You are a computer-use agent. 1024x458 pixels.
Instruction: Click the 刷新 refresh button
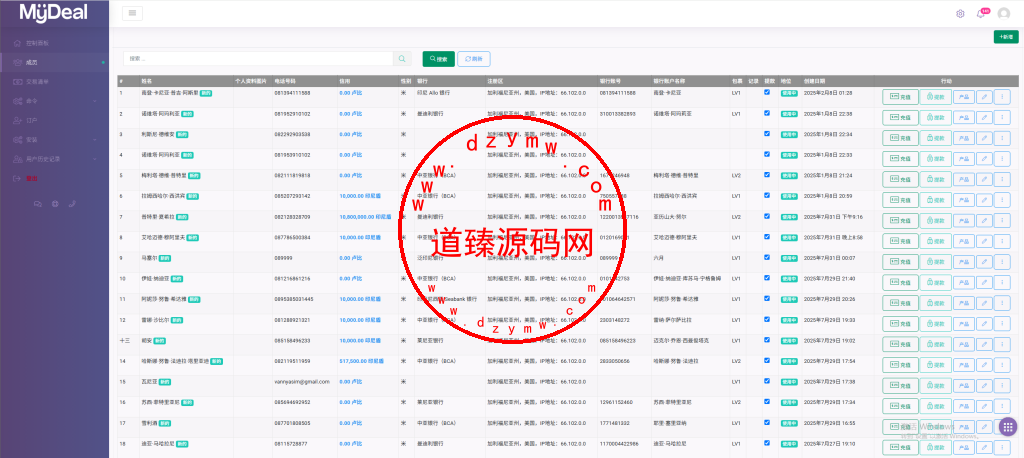pos(473,59)
